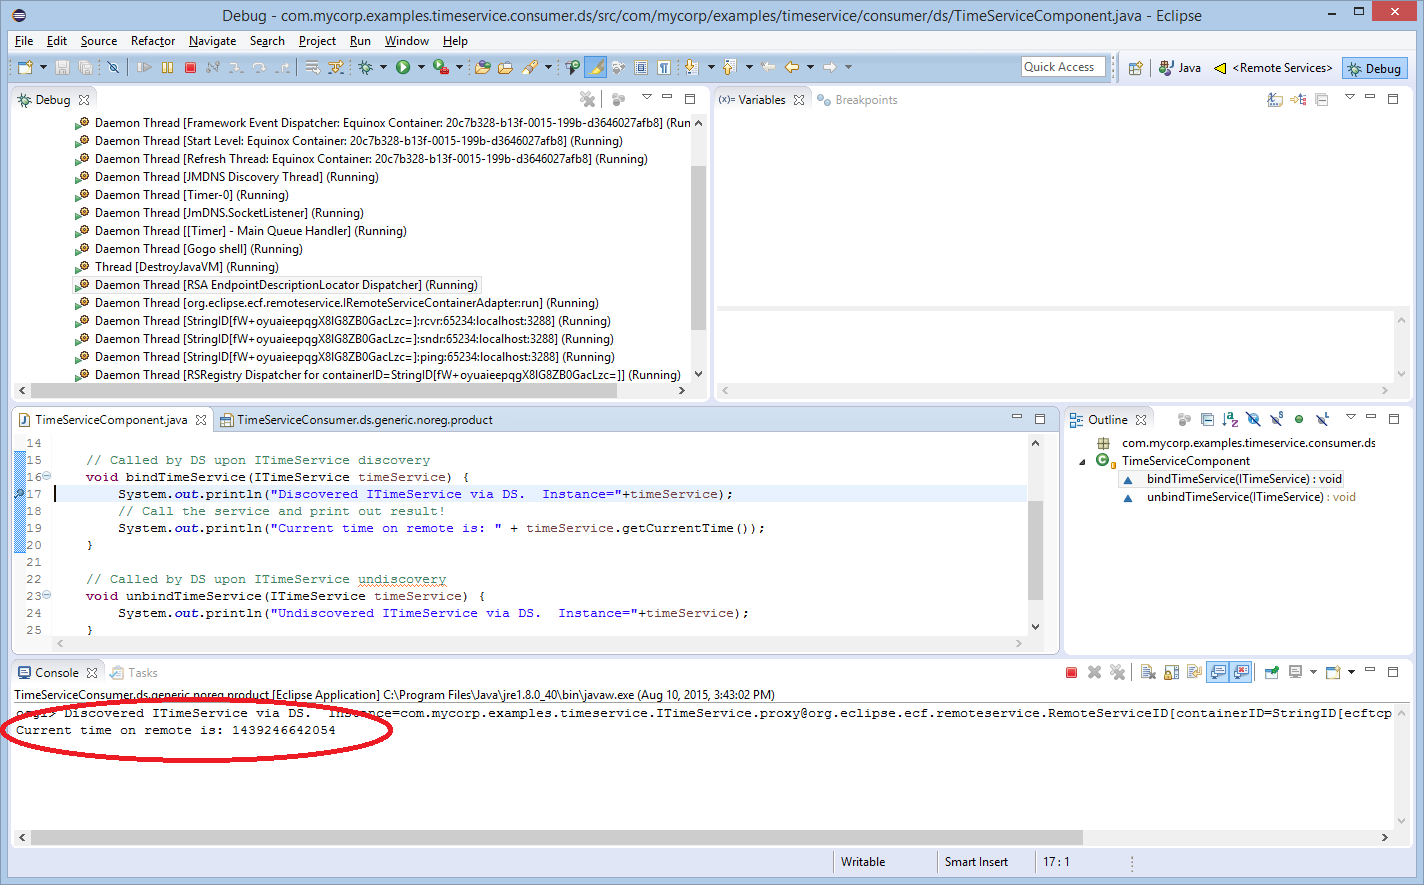Click the Open Task folder icon

pyautogui.click(x=505, y=67)
